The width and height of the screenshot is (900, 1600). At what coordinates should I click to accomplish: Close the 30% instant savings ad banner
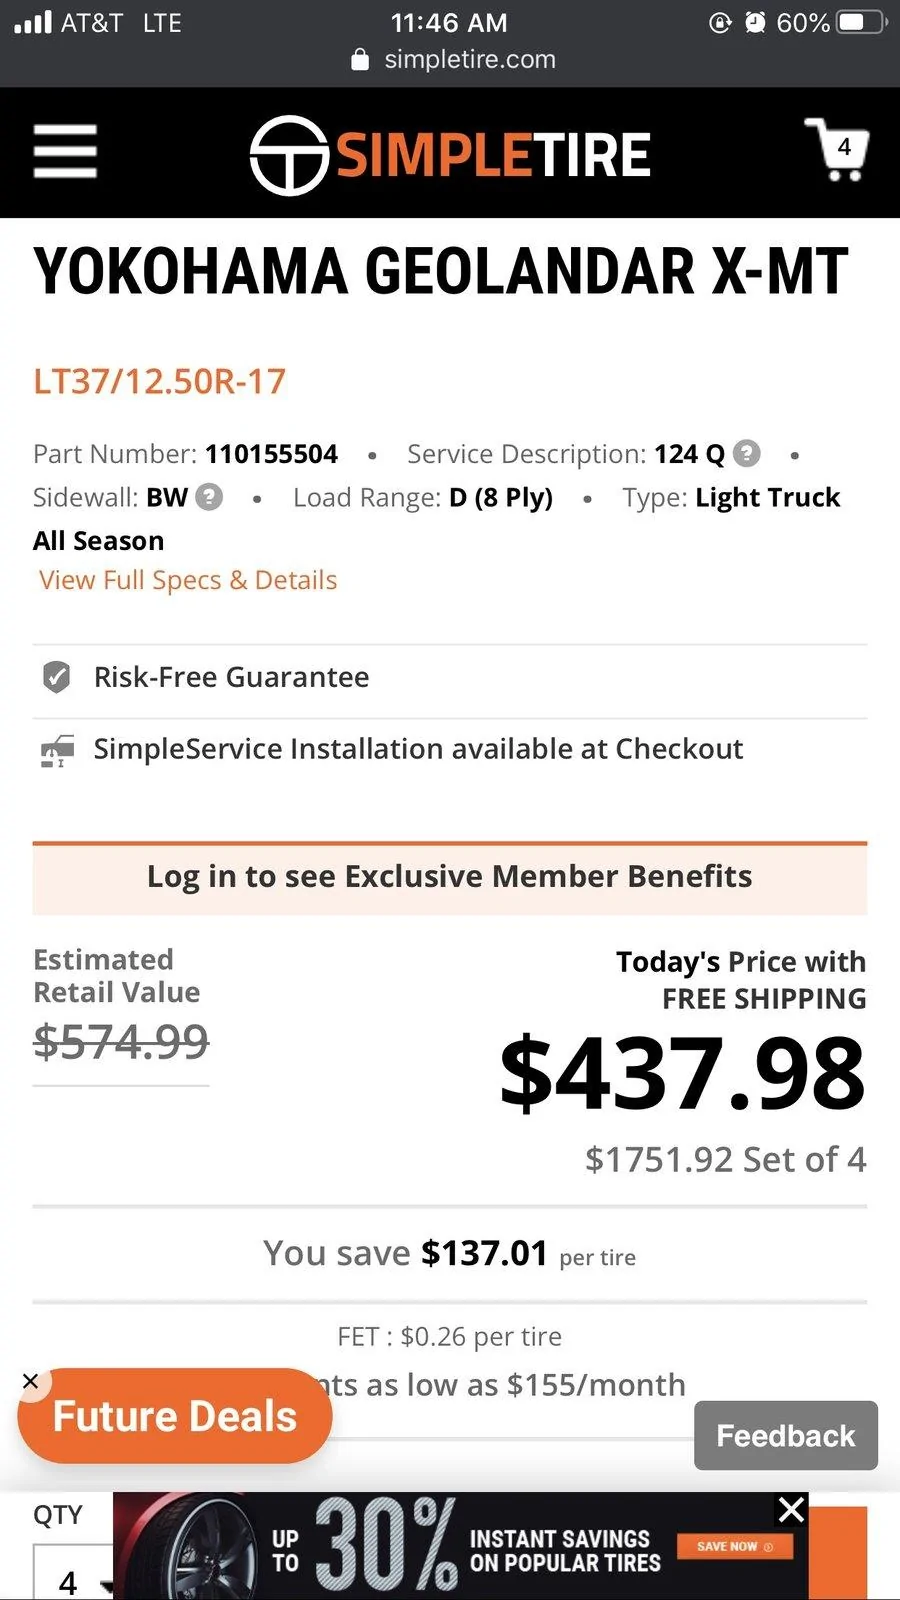pyautogui.click(x=791, y=1509)
